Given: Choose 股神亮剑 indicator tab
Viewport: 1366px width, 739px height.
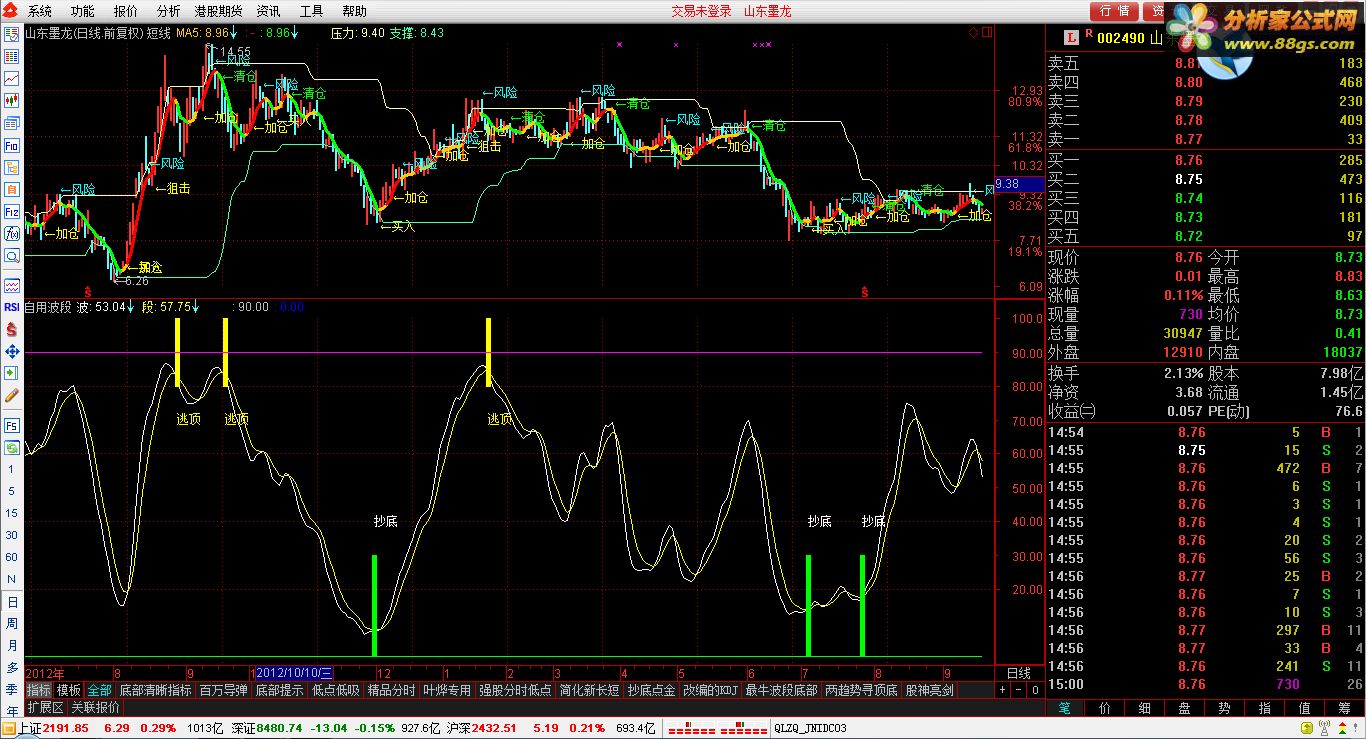Looking at the screenshot, I should [x=929, y=690].
